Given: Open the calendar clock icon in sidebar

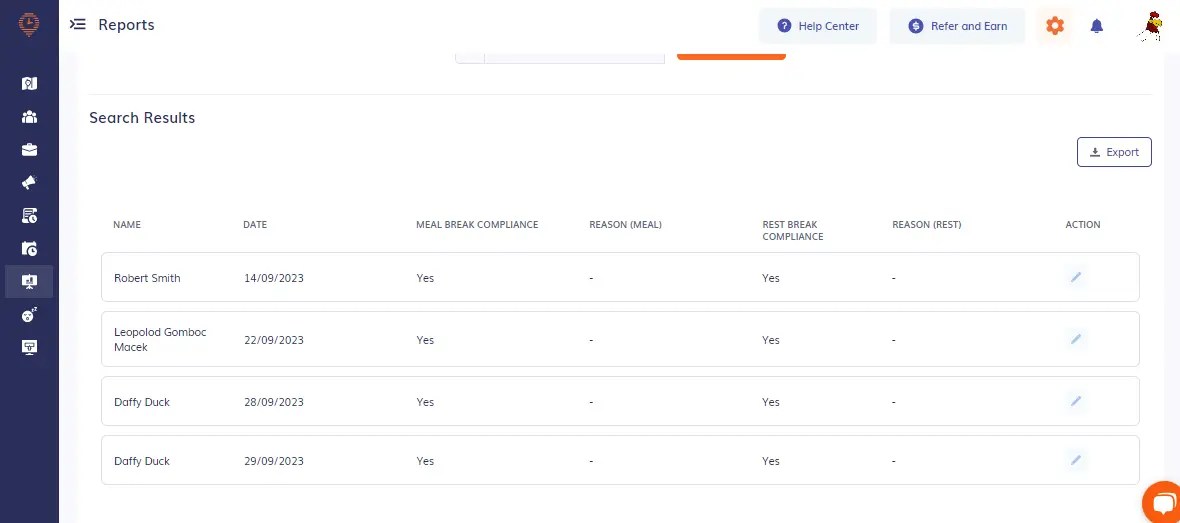Looking at the screenshot, I should point(29,249).
